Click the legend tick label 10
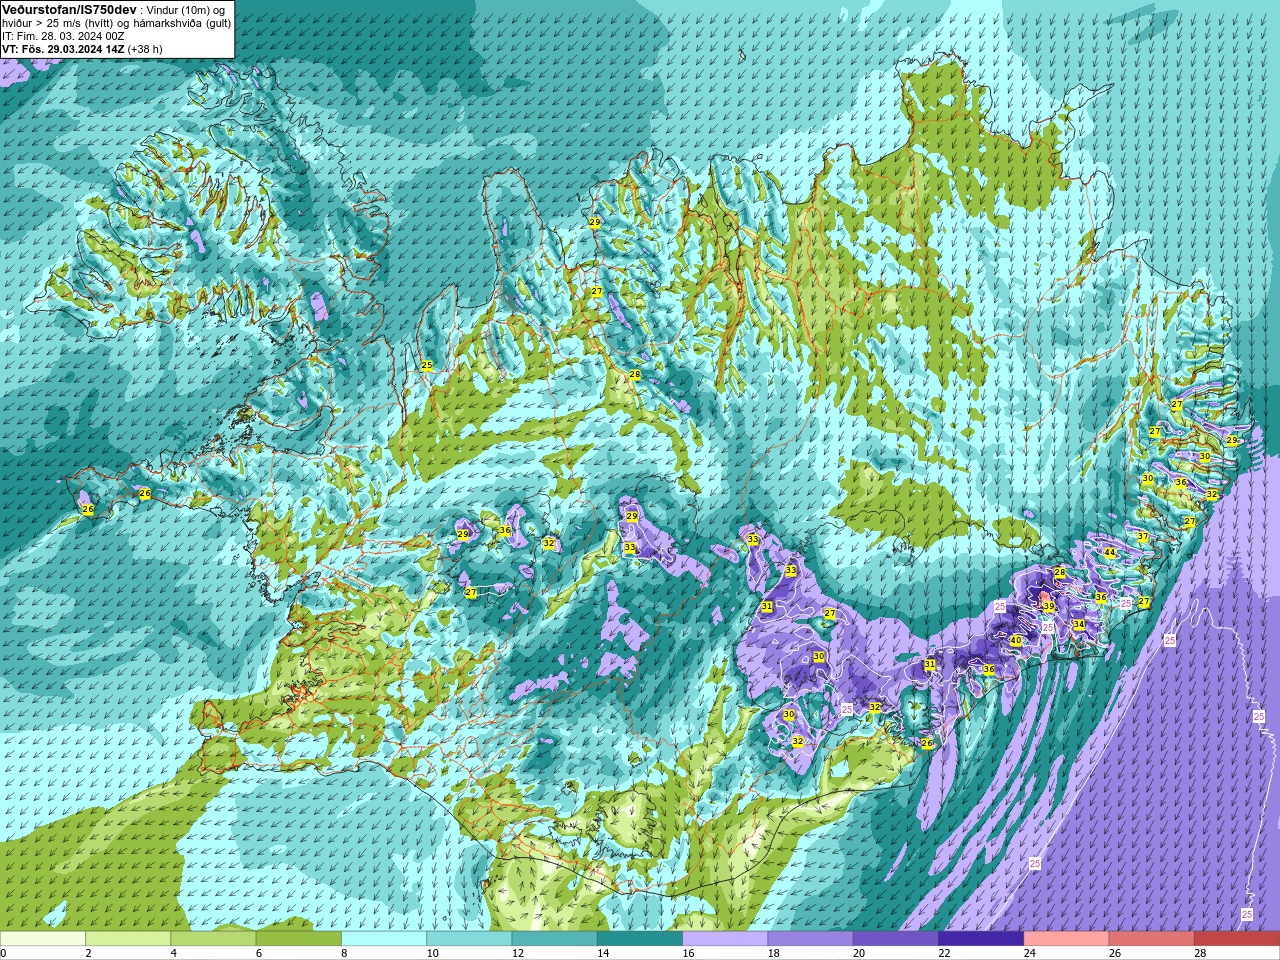The image size is (1280, 960). 432,953
